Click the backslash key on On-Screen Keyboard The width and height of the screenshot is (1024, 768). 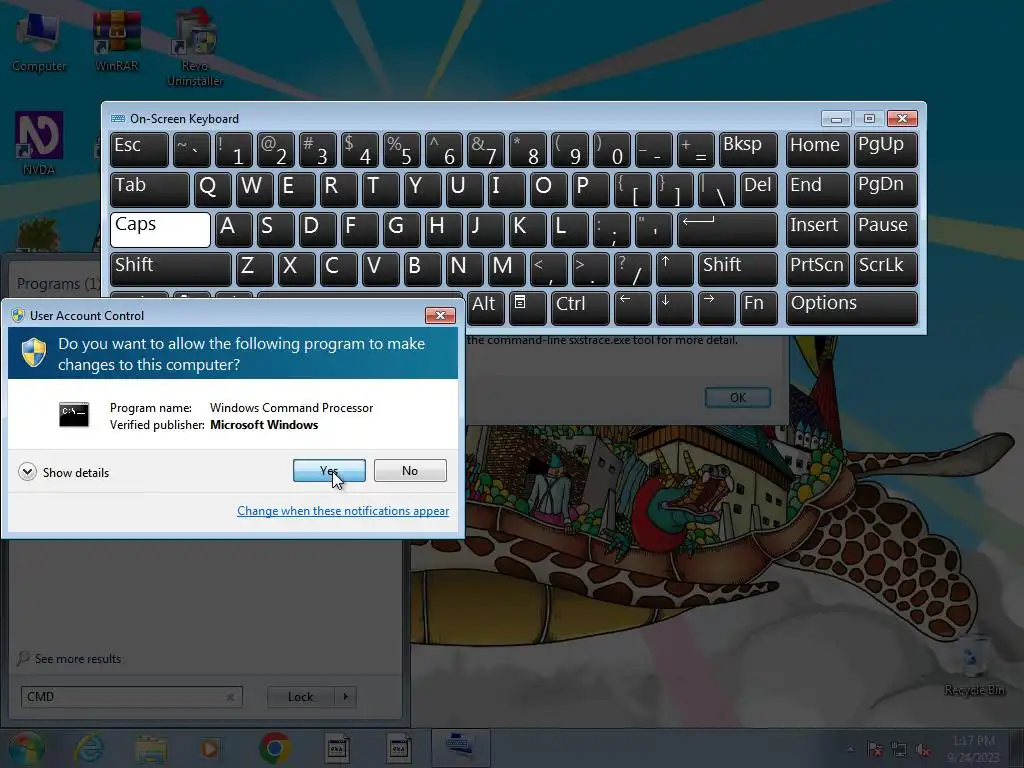click(716, 189)
